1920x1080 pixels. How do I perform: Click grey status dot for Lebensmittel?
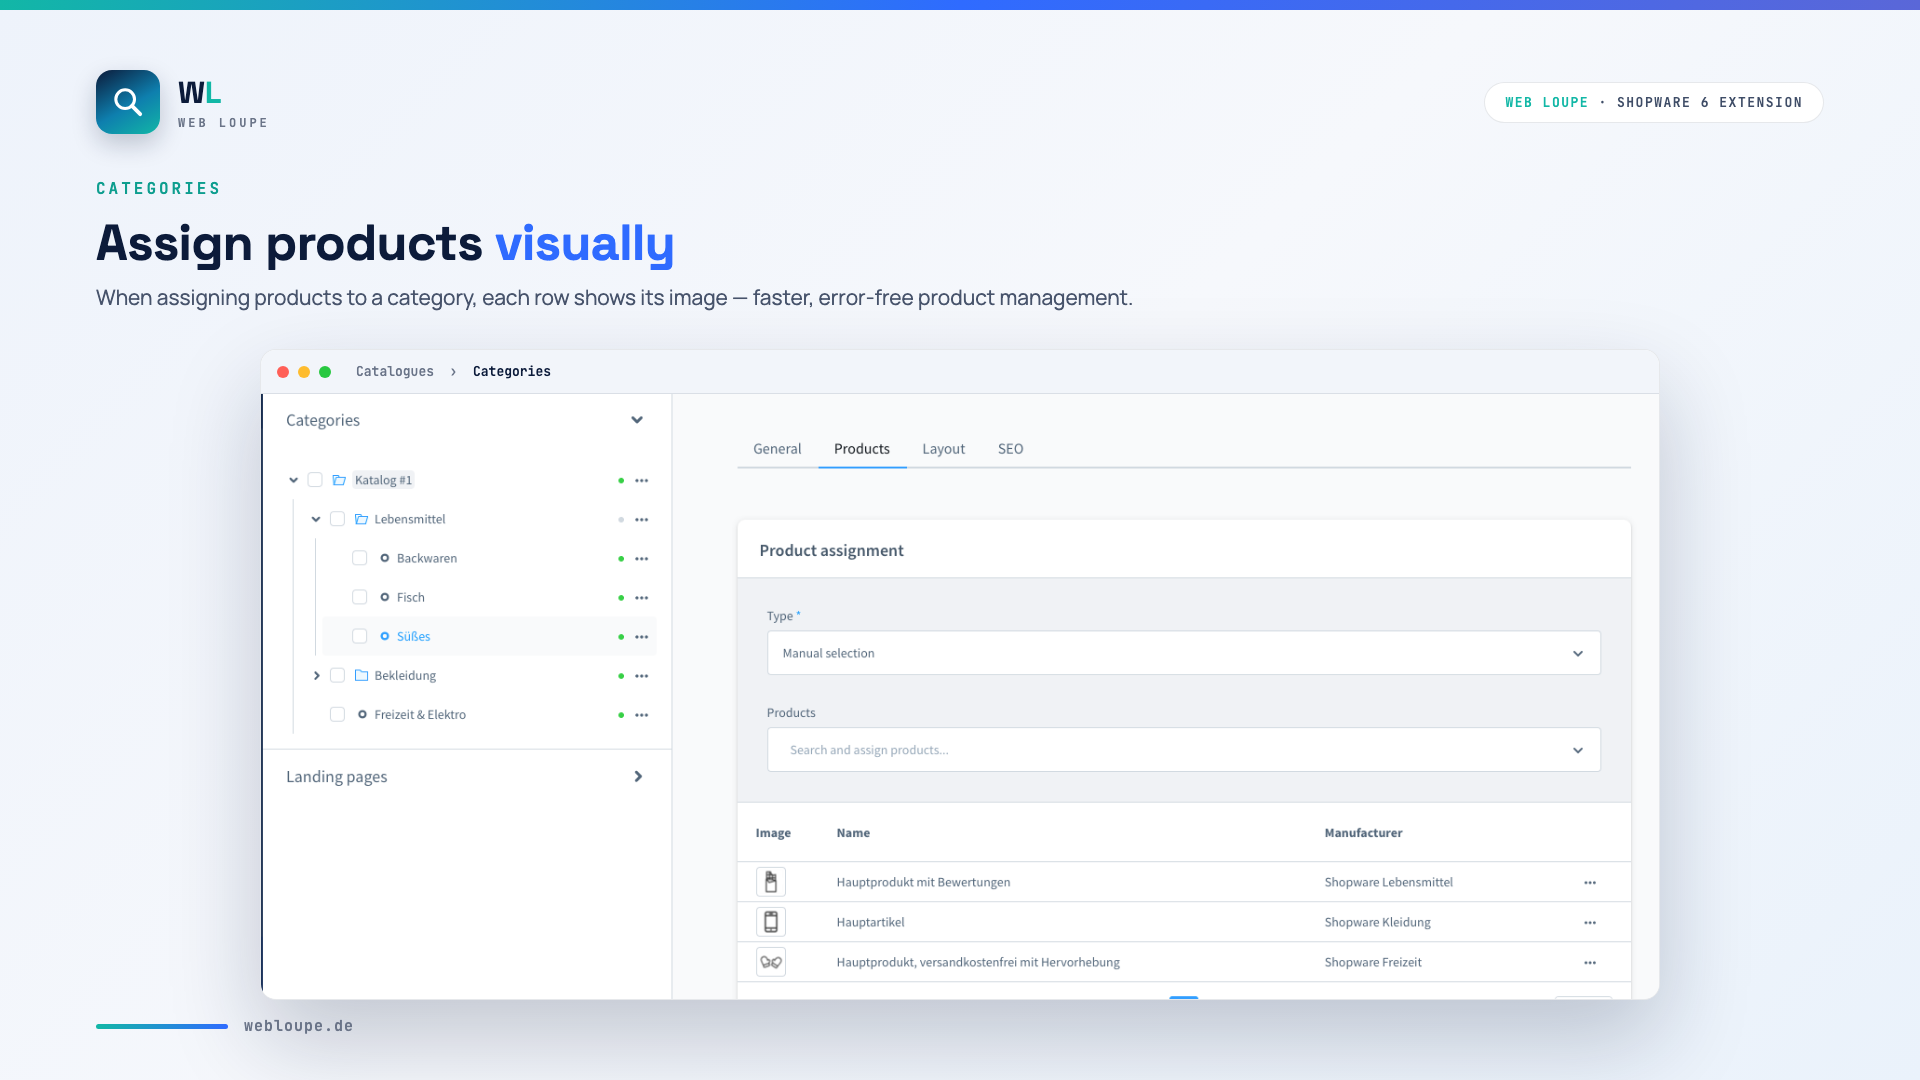coord(621,520)
